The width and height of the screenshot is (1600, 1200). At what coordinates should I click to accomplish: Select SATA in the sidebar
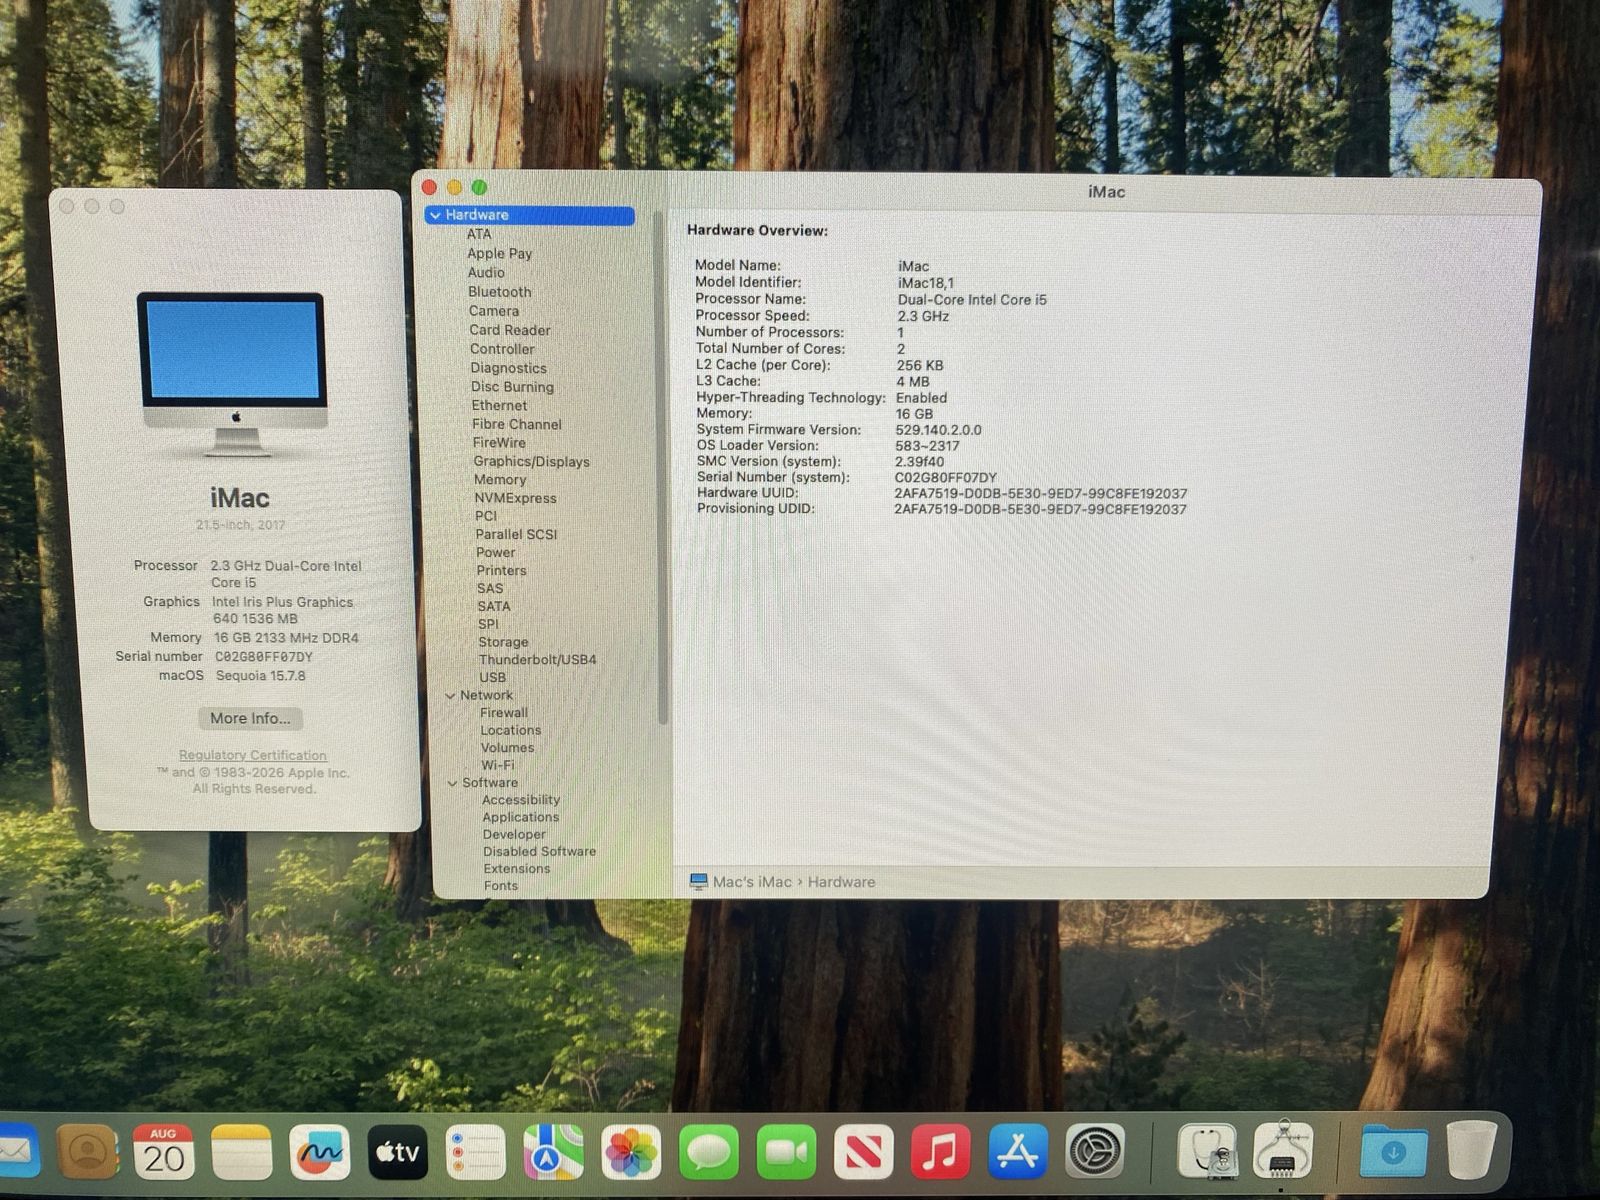tap(494, 606)
